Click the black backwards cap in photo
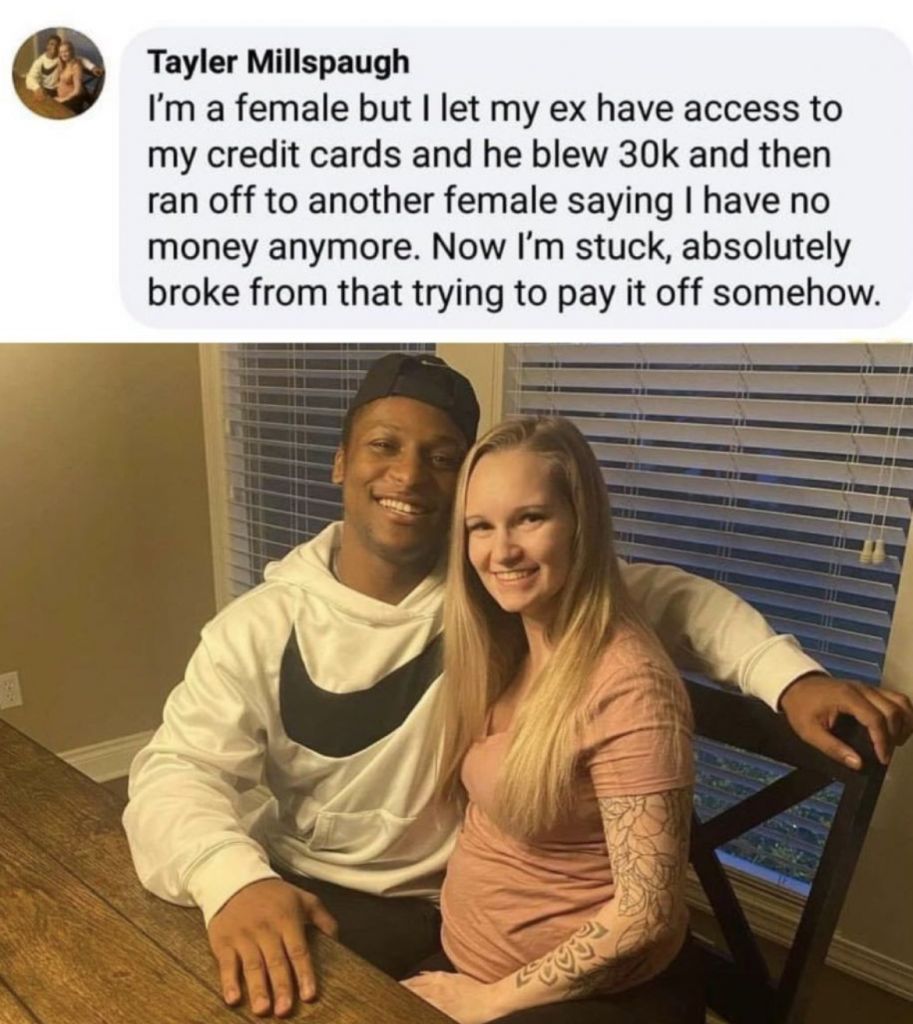Viewport: 913px width, 1024px height. pos(414,393)
